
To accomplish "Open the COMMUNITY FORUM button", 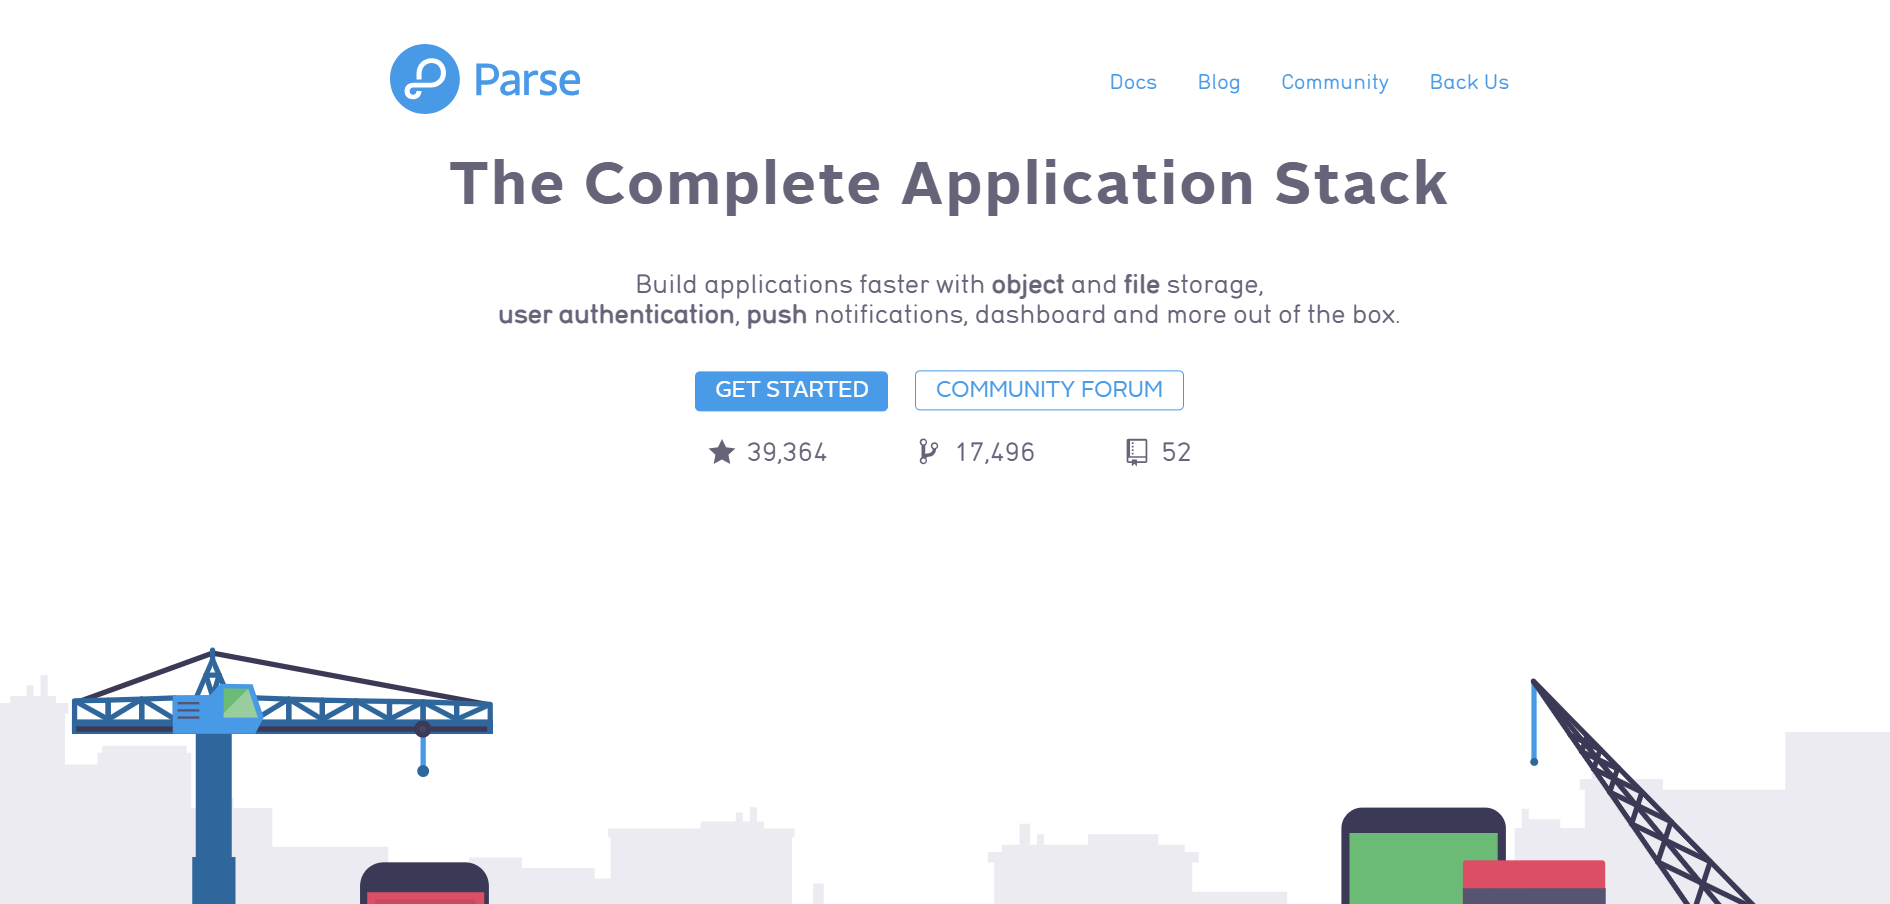I will [1049, 390].
